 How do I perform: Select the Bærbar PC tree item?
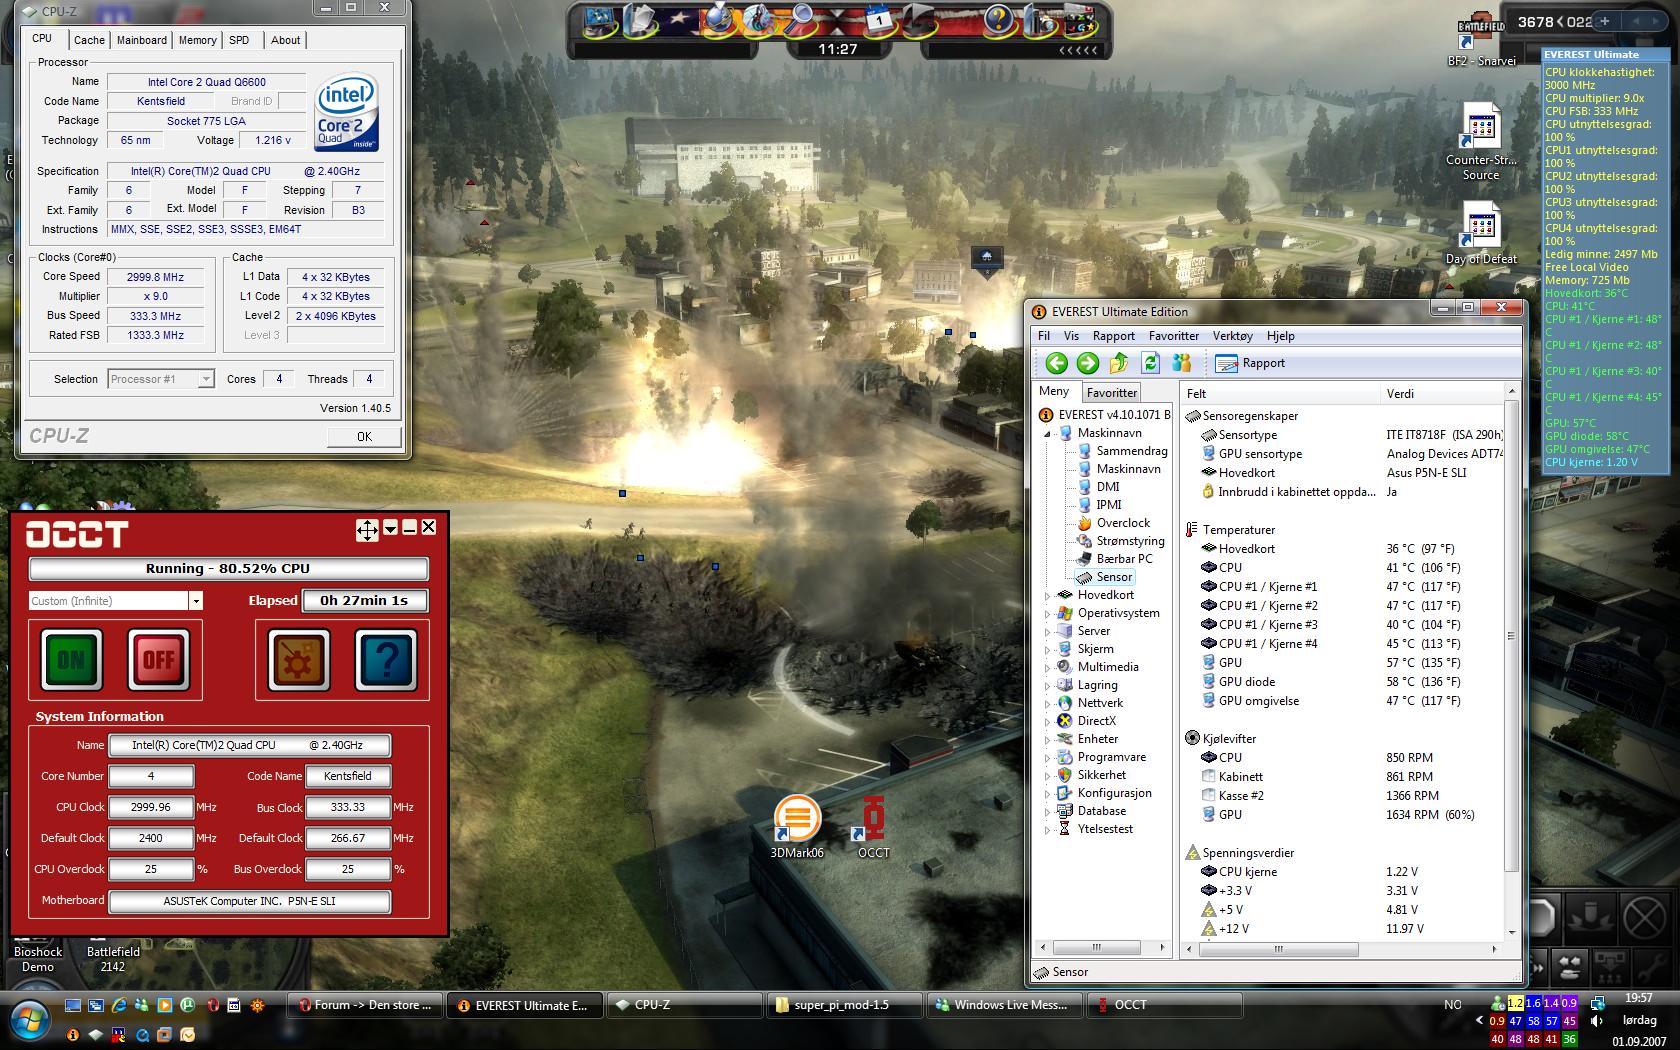[x=1114, y=559]
